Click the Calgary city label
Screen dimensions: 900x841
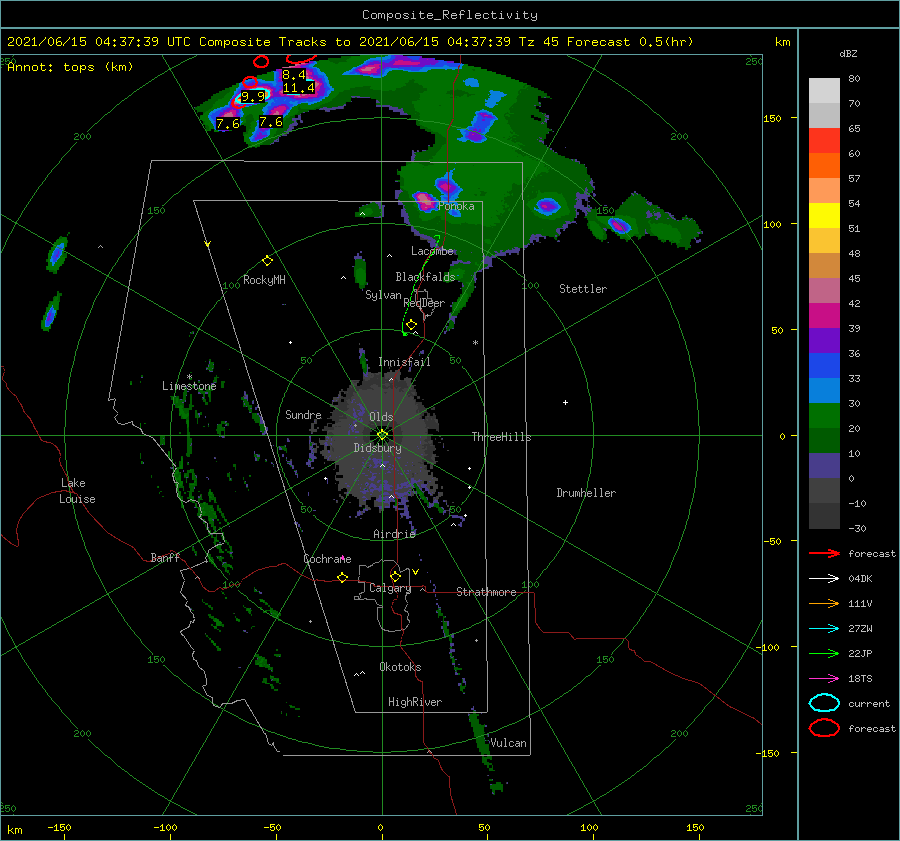point(390,588)
